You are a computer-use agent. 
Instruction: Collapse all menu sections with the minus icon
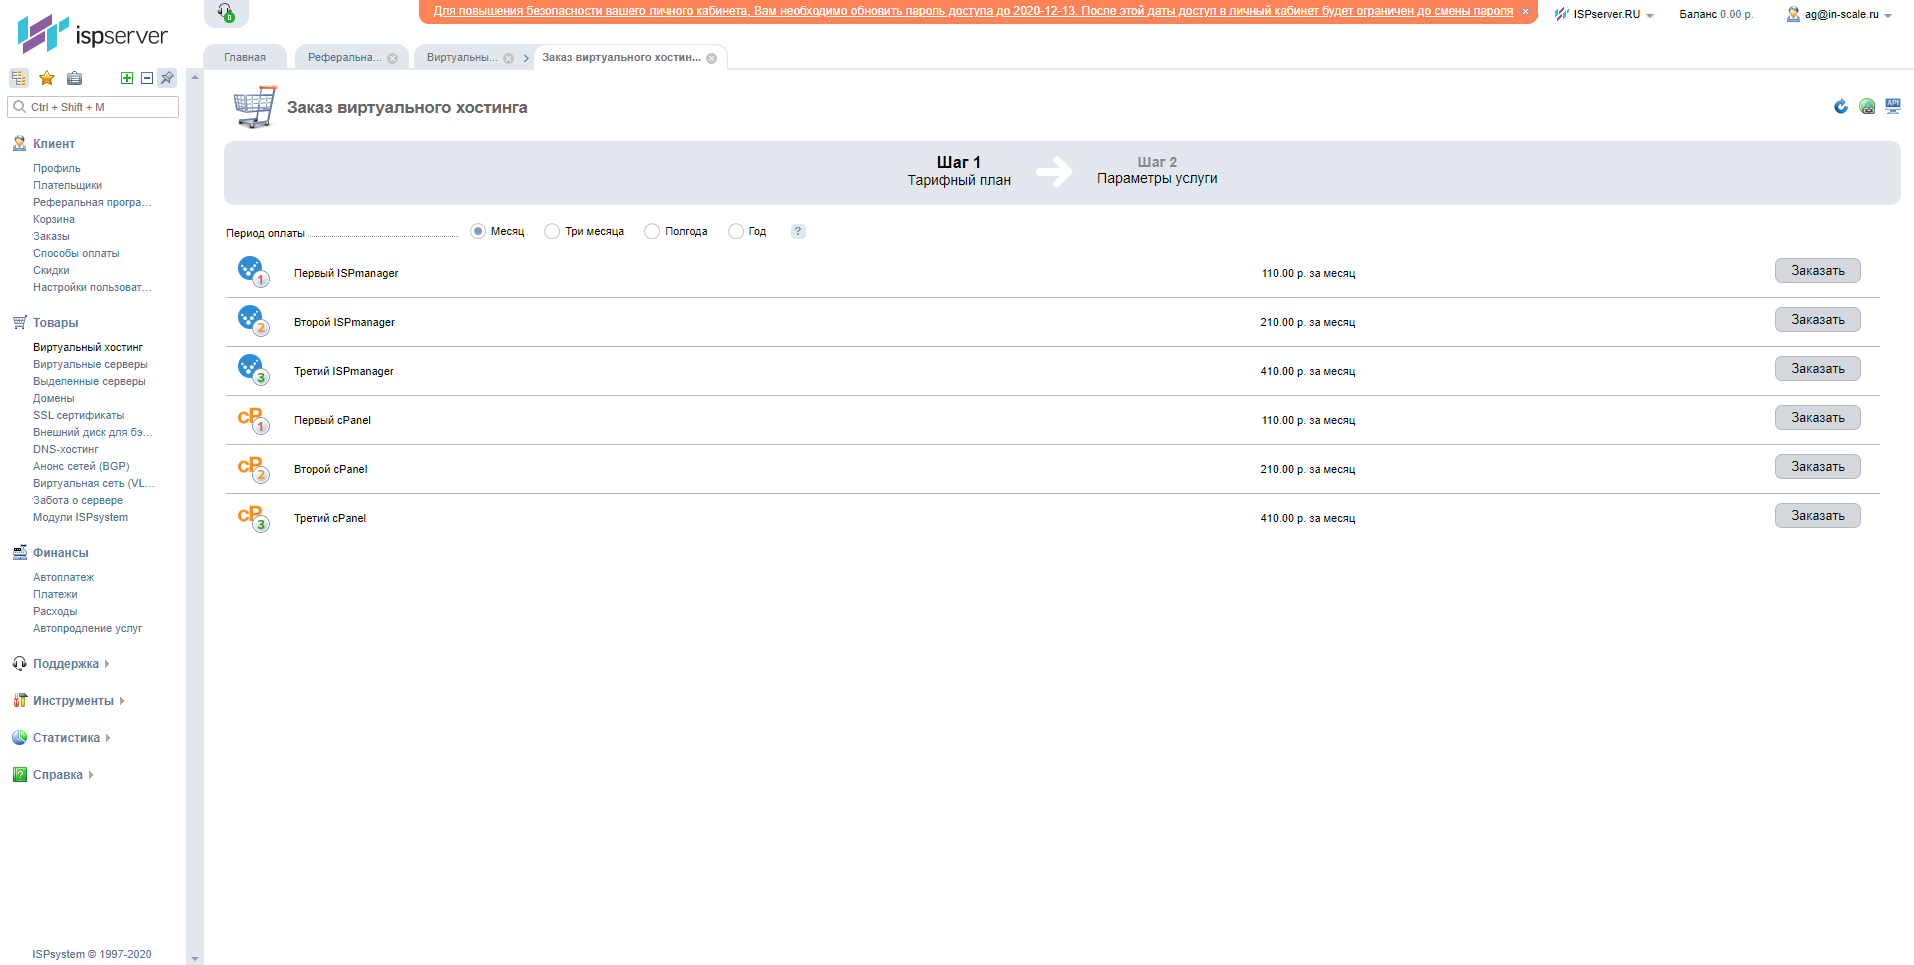coord(147,78)
